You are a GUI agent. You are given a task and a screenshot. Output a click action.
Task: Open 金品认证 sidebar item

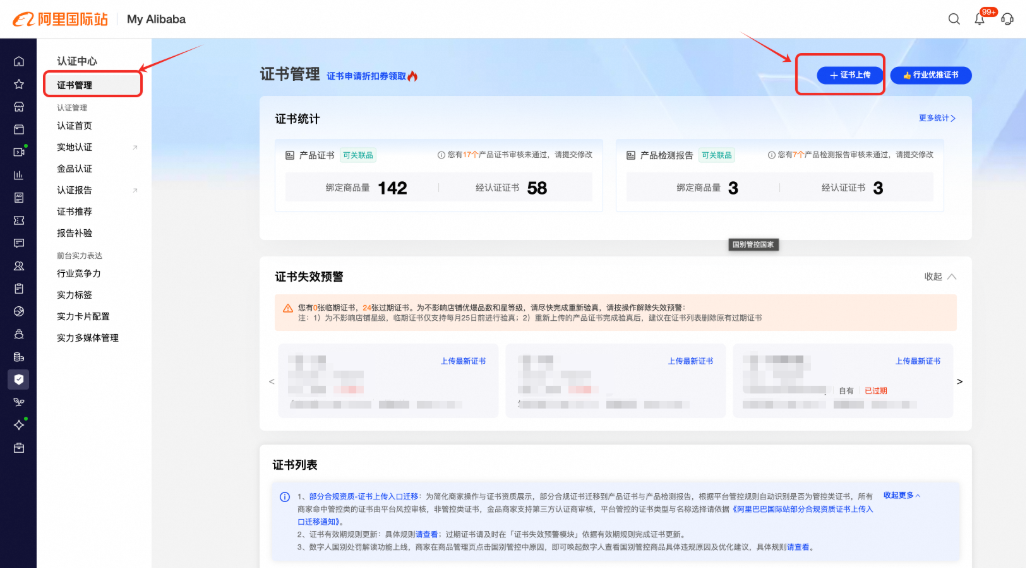coord(75,169)
